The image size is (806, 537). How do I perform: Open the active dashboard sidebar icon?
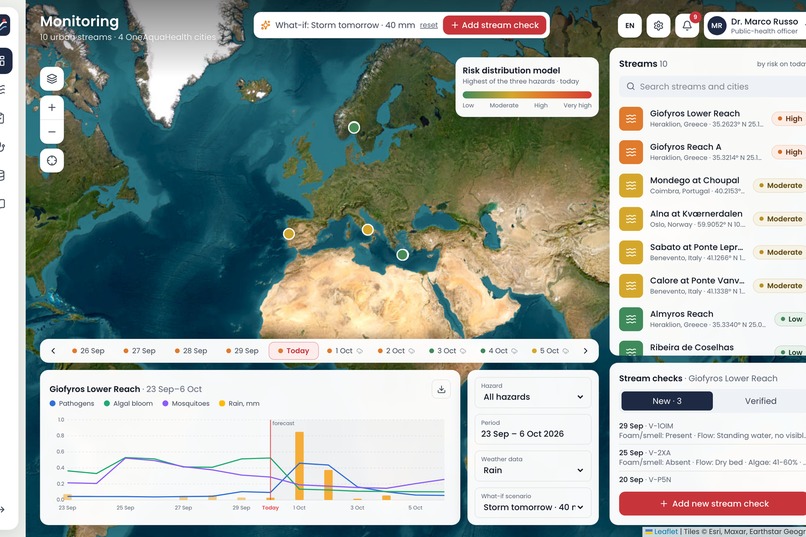pyautogui.click(x=4, y=61)
